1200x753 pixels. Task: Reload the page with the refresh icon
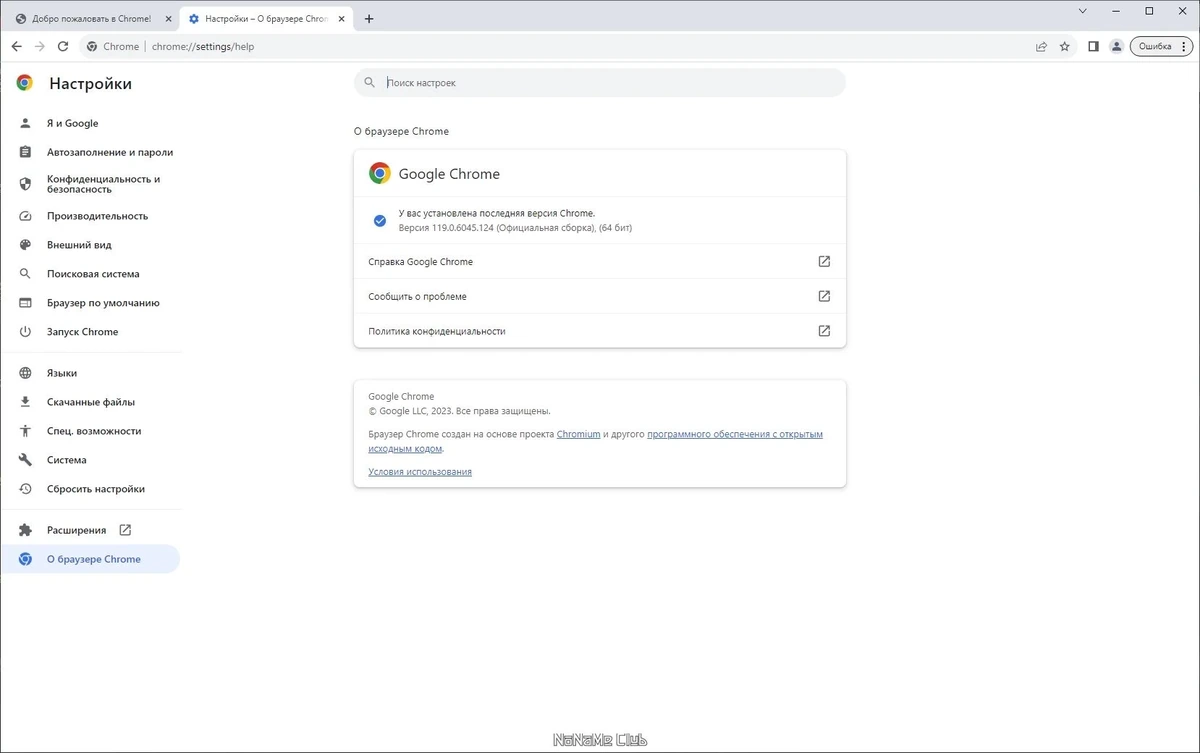point(63,46)
